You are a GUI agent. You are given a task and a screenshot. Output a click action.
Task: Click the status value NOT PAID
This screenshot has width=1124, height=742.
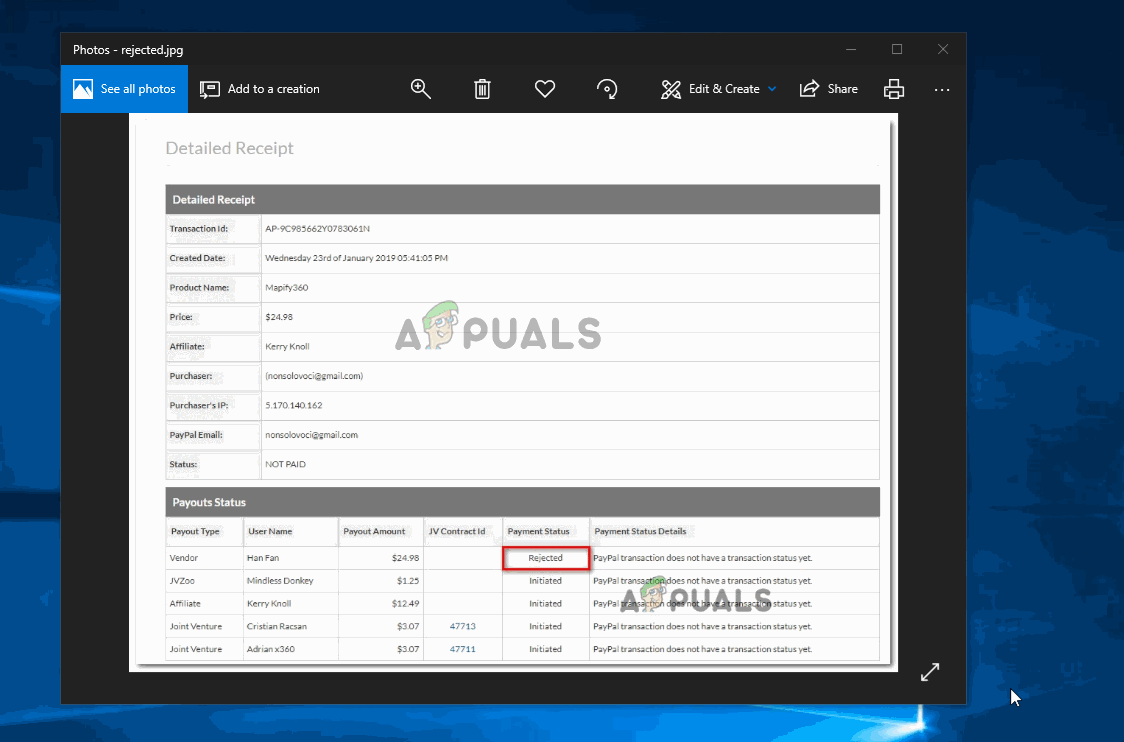coord(285,464)
